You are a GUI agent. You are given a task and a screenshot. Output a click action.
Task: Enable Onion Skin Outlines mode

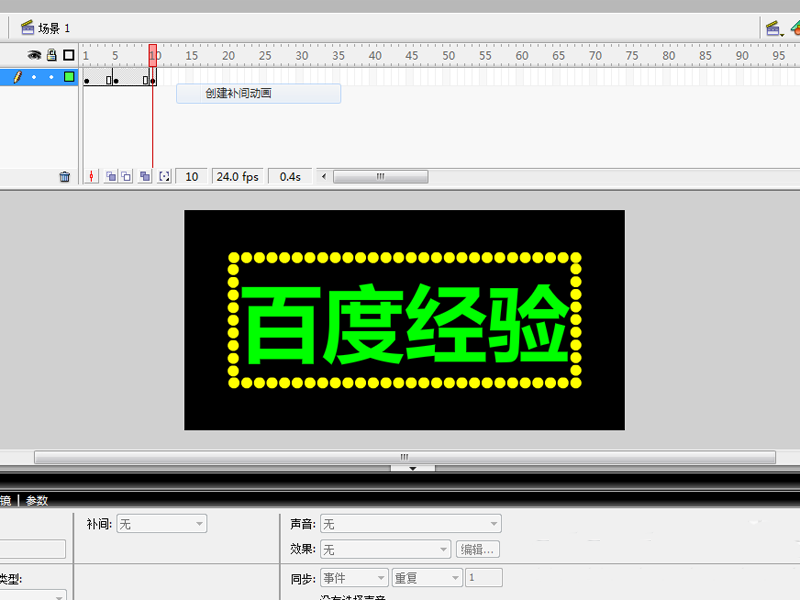click(x=126, y=177)
